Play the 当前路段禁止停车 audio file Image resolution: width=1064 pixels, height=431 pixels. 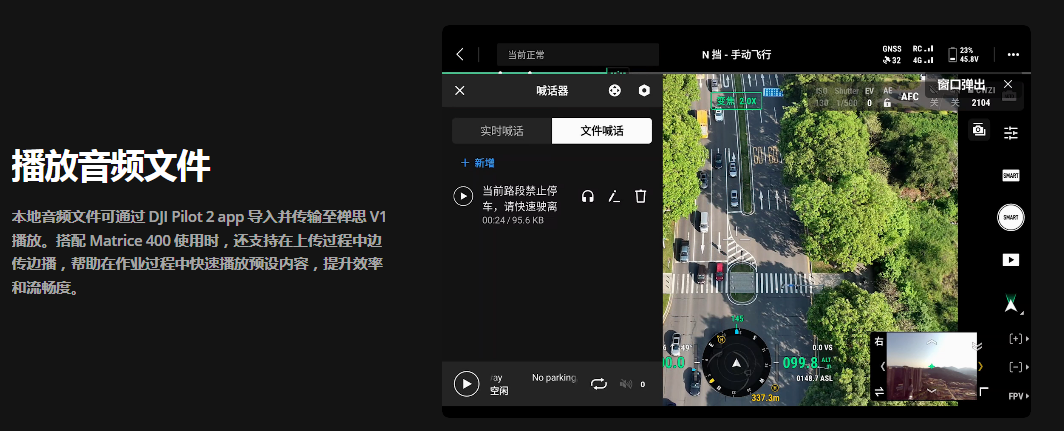(x=463, y=196)
